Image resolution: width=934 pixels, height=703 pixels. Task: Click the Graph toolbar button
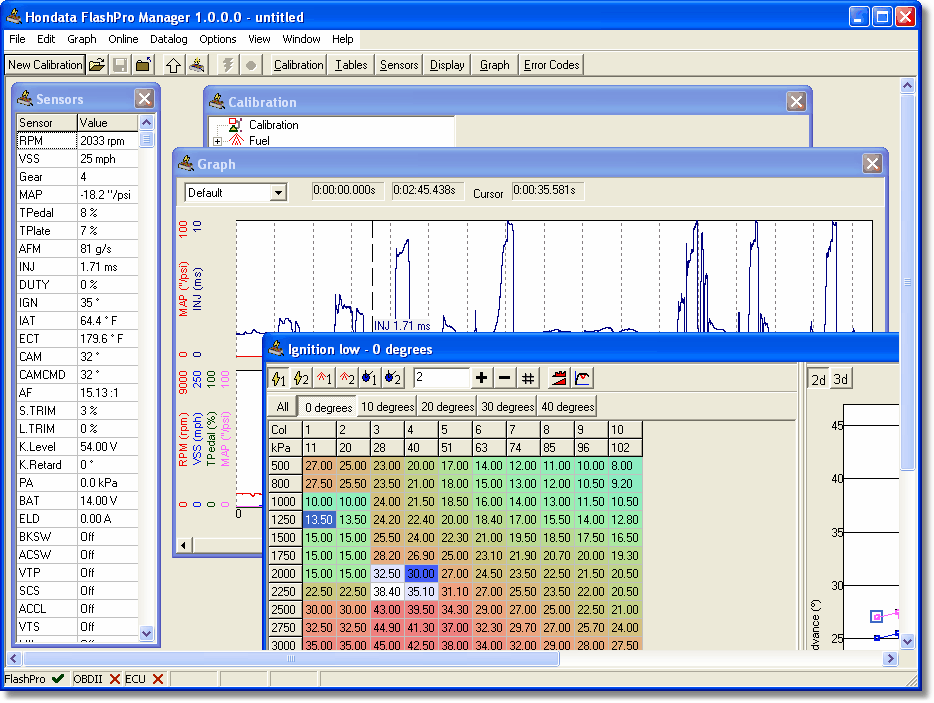point(494,65)
